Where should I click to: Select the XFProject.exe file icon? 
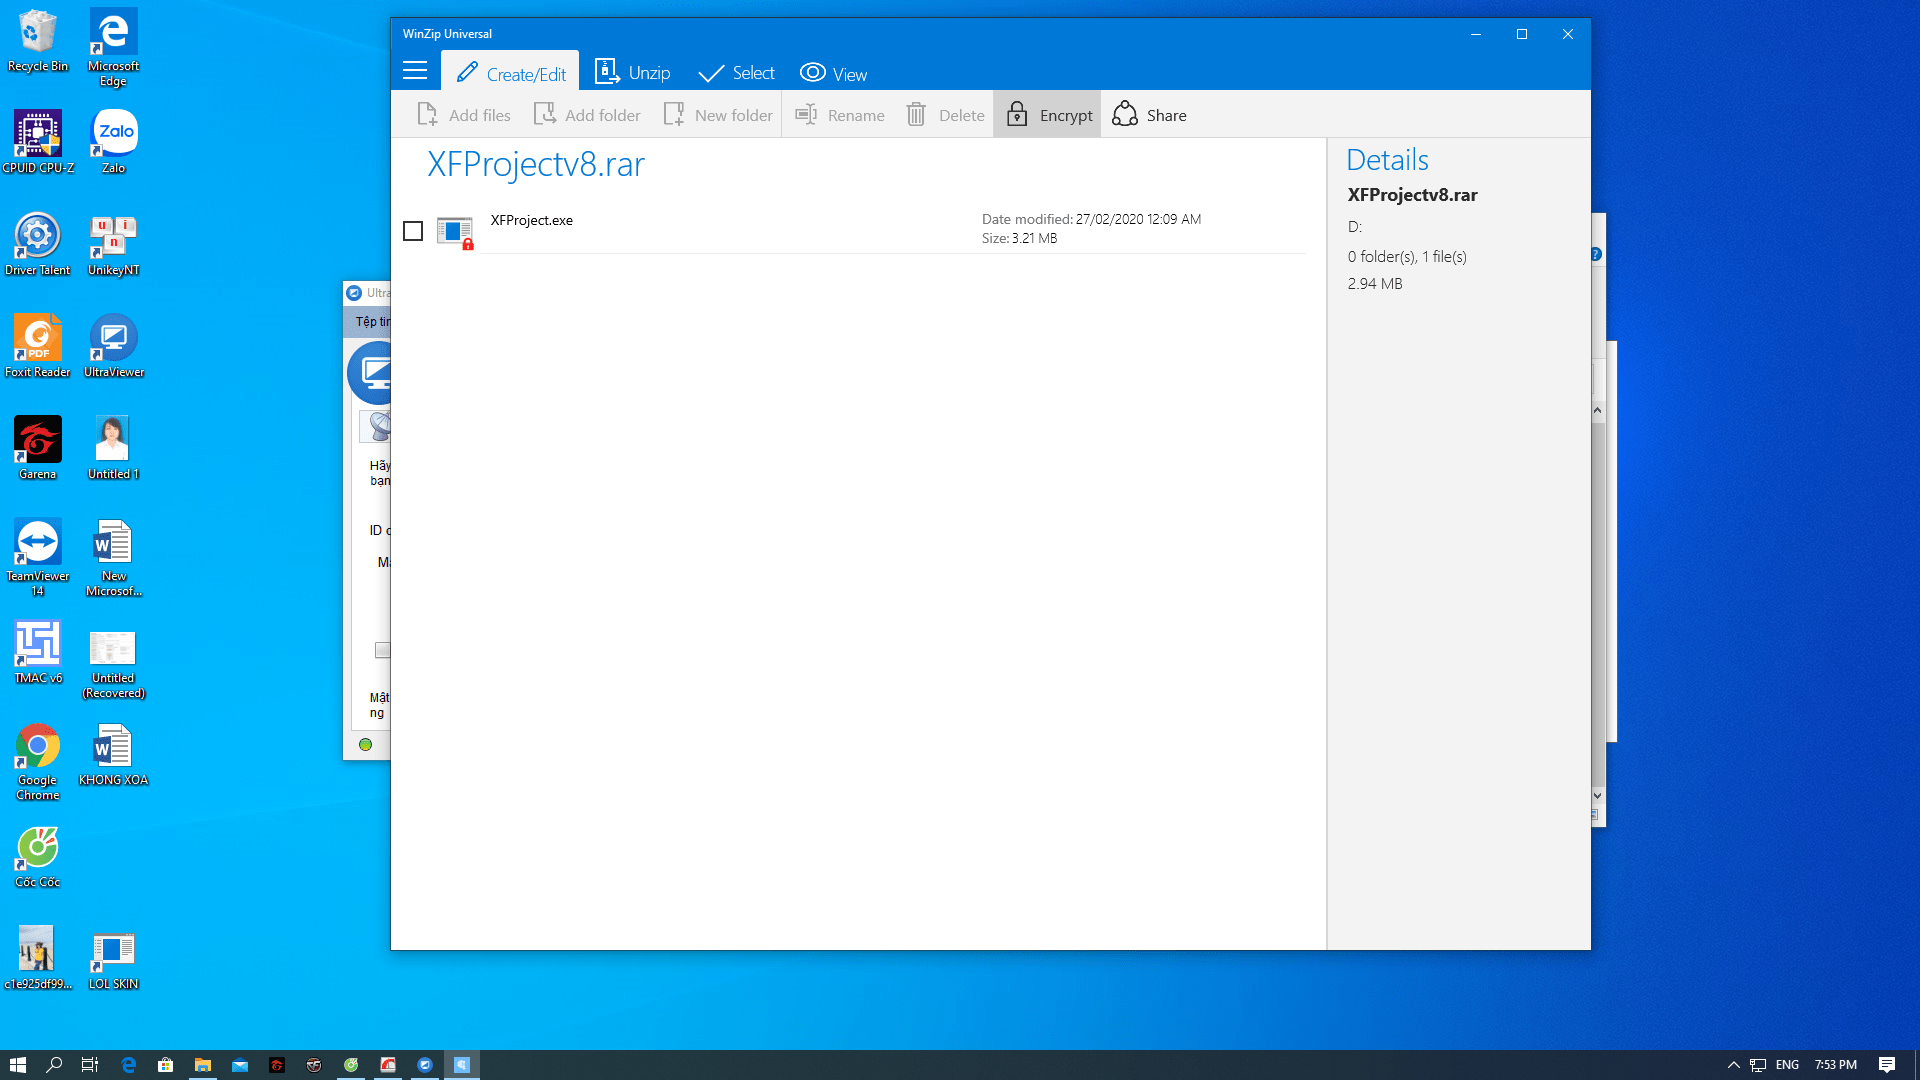click(x=455, y=232)
